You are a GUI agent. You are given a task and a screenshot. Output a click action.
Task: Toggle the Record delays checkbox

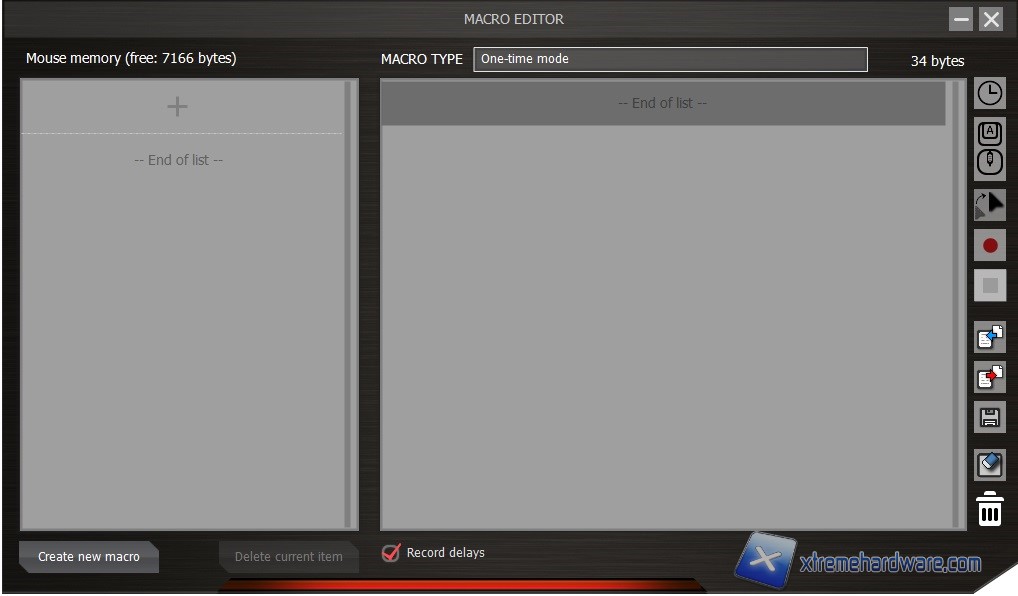[391, 553]
